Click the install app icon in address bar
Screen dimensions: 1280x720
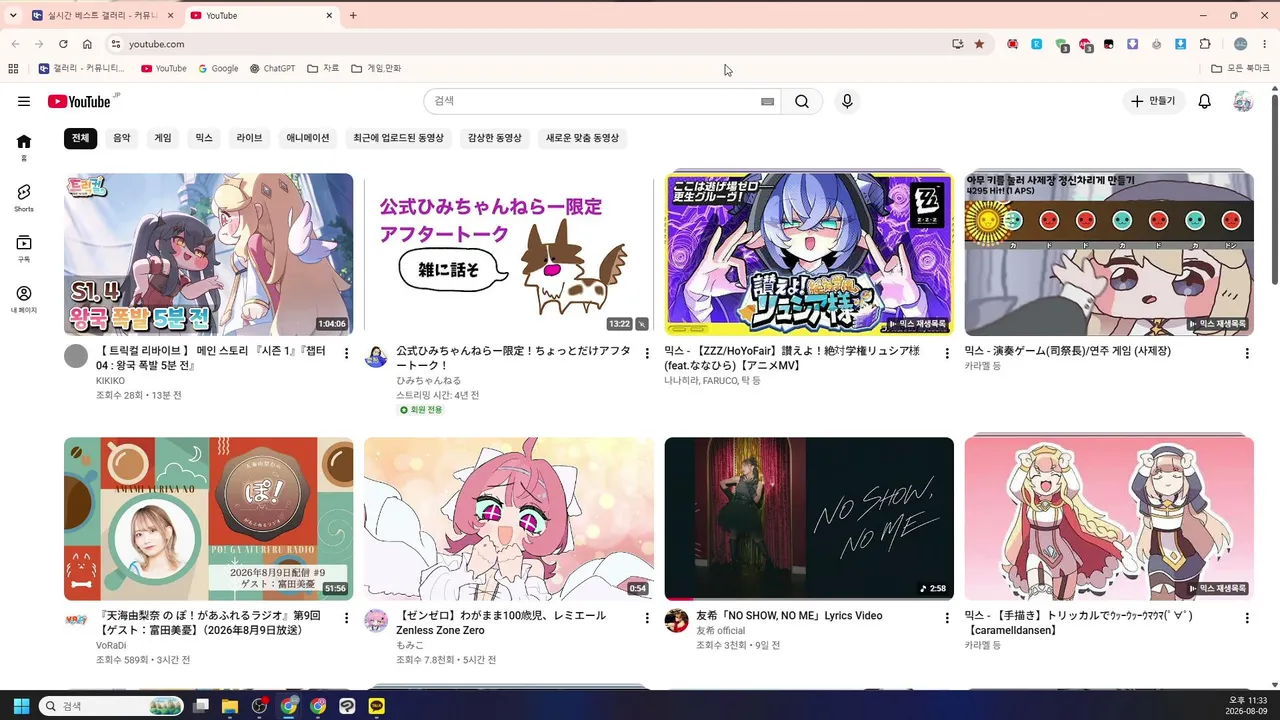958,44
